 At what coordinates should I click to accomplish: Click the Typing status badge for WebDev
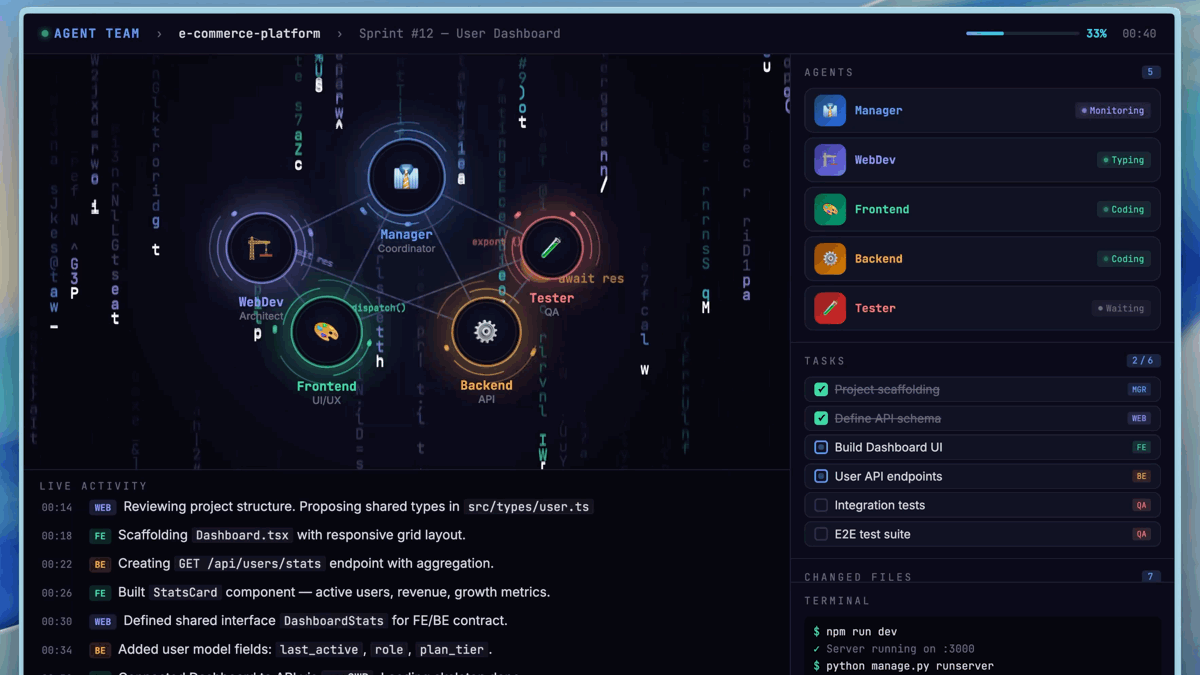click(x=1123, y=160)
